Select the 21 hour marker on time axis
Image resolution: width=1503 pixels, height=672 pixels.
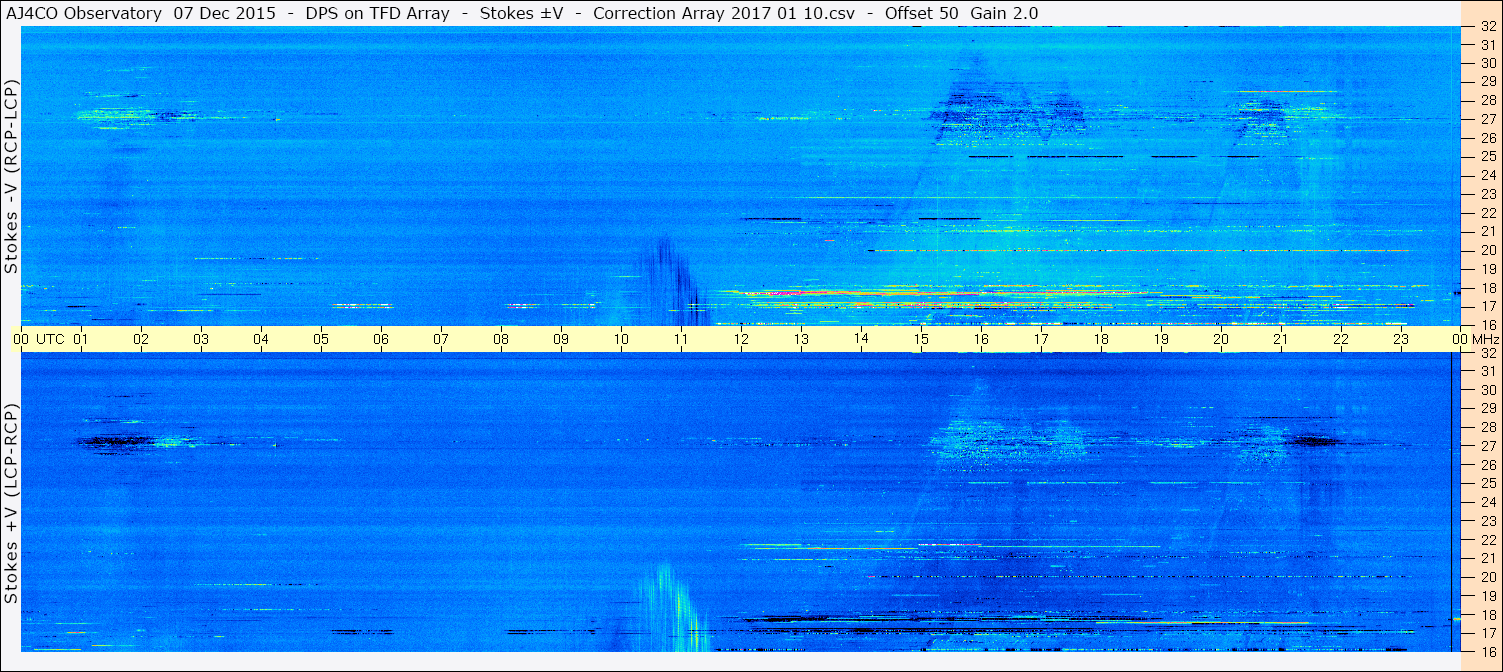point(1281,339)
